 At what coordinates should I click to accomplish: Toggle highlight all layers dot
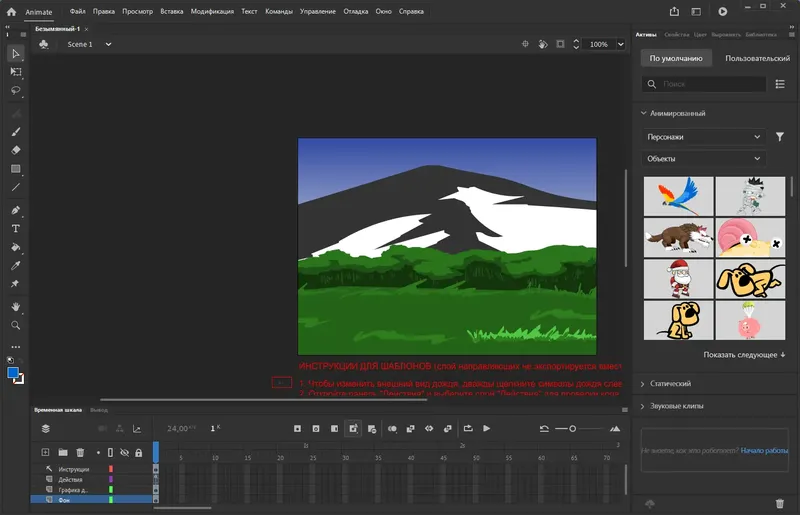98,452
